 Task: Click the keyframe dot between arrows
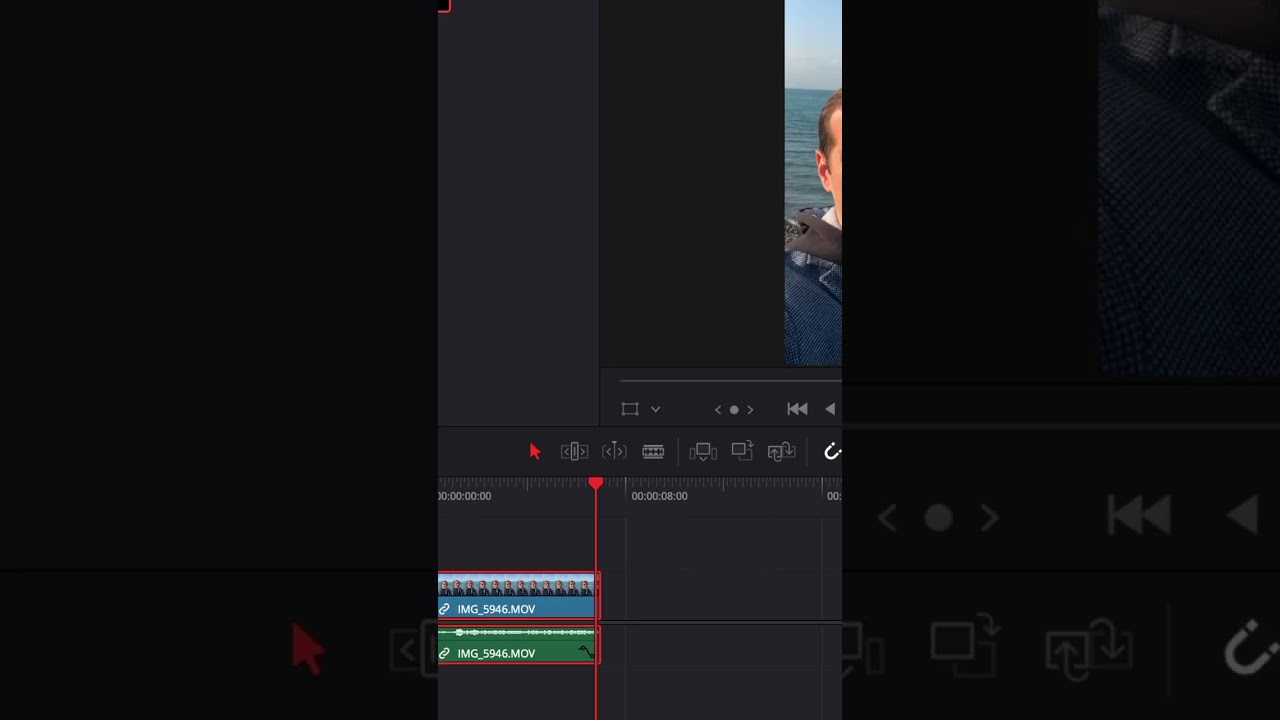coord(734,409)
